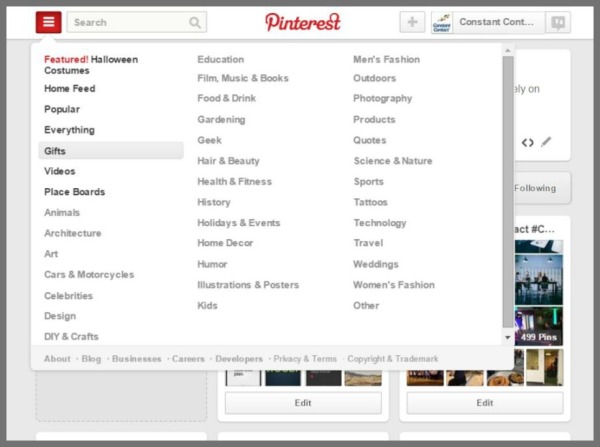Viewport: 600px width, 447px height.
Task: Click the scrollbar up arrow in menu
Action: pyautogui.click(x=508, y=50)
